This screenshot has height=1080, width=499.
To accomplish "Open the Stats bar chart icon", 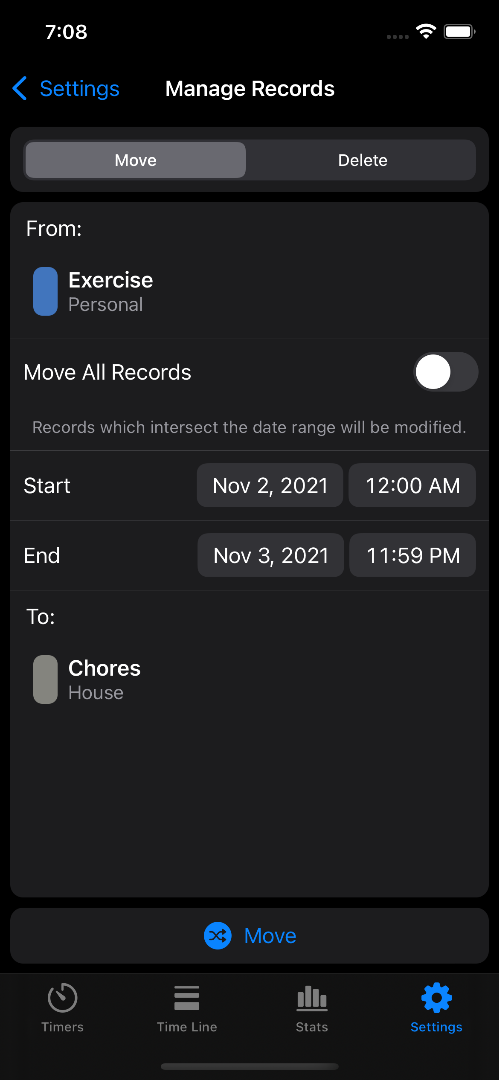I will 312,997.
